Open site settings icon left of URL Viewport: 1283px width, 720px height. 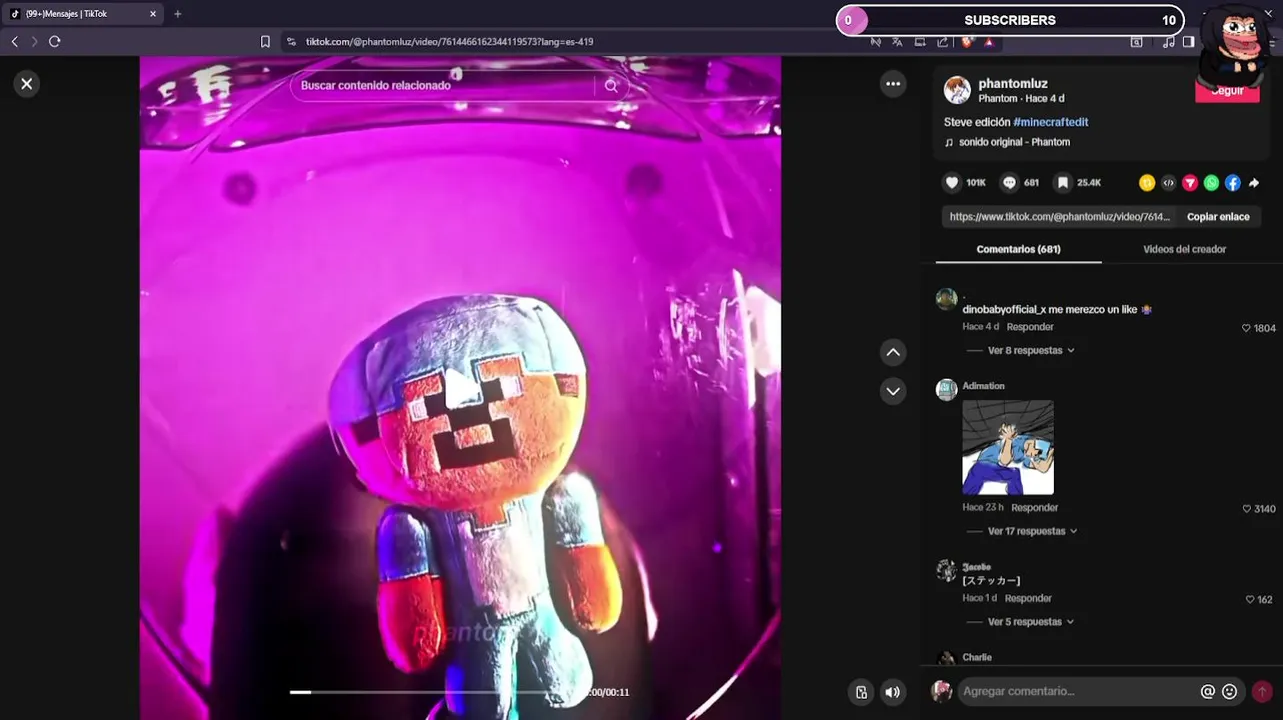point(291,42)
